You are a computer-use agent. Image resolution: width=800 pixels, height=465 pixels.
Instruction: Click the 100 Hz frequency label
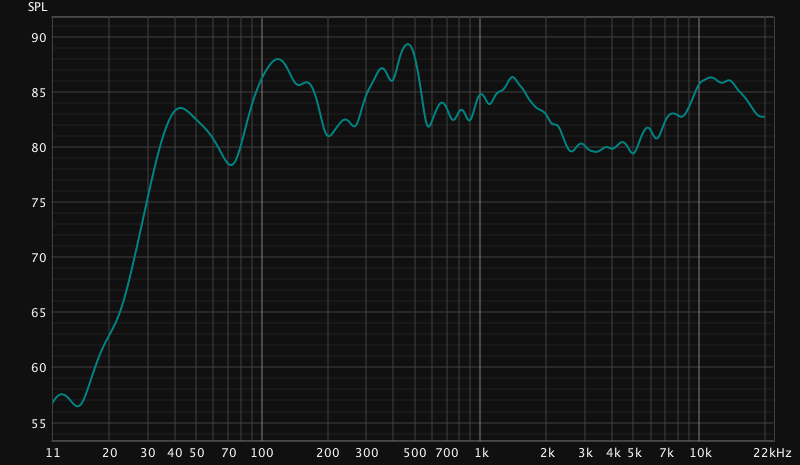[x=262, y=453]
